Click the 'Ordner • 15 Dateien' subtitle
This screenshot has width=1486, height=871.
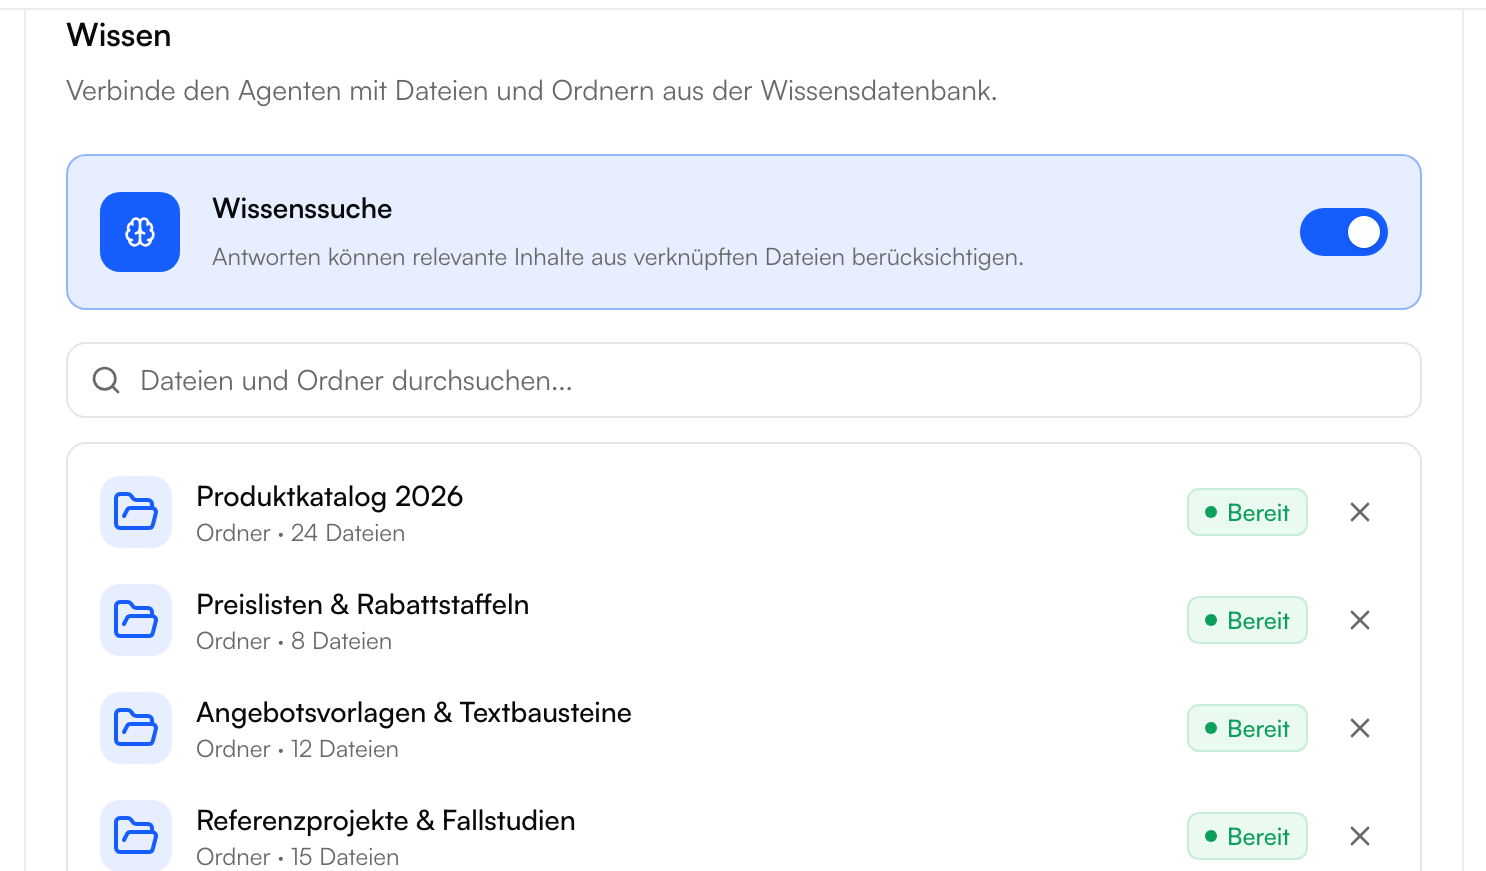pos(297,857)
